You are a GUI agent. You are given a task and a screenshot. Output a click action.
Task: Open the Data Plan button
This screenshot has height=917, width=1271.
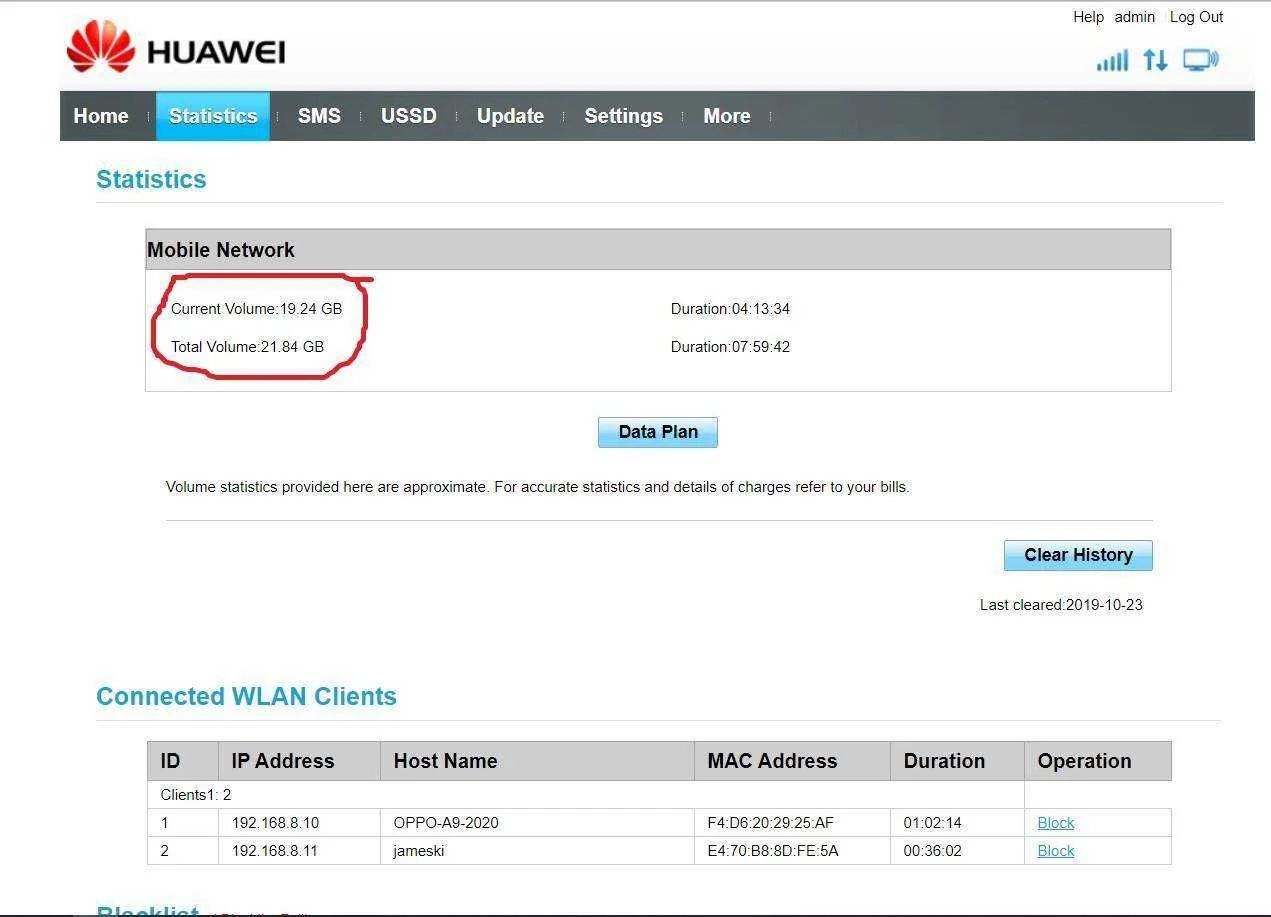pyautogui.click(x=658, y=432)
